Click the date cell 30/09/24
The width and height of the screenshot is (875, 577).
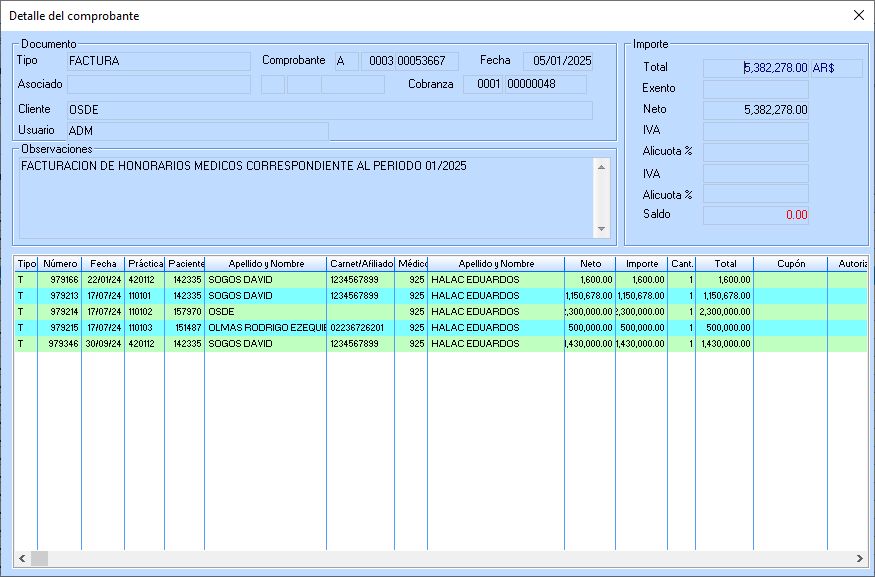(103, 344)
